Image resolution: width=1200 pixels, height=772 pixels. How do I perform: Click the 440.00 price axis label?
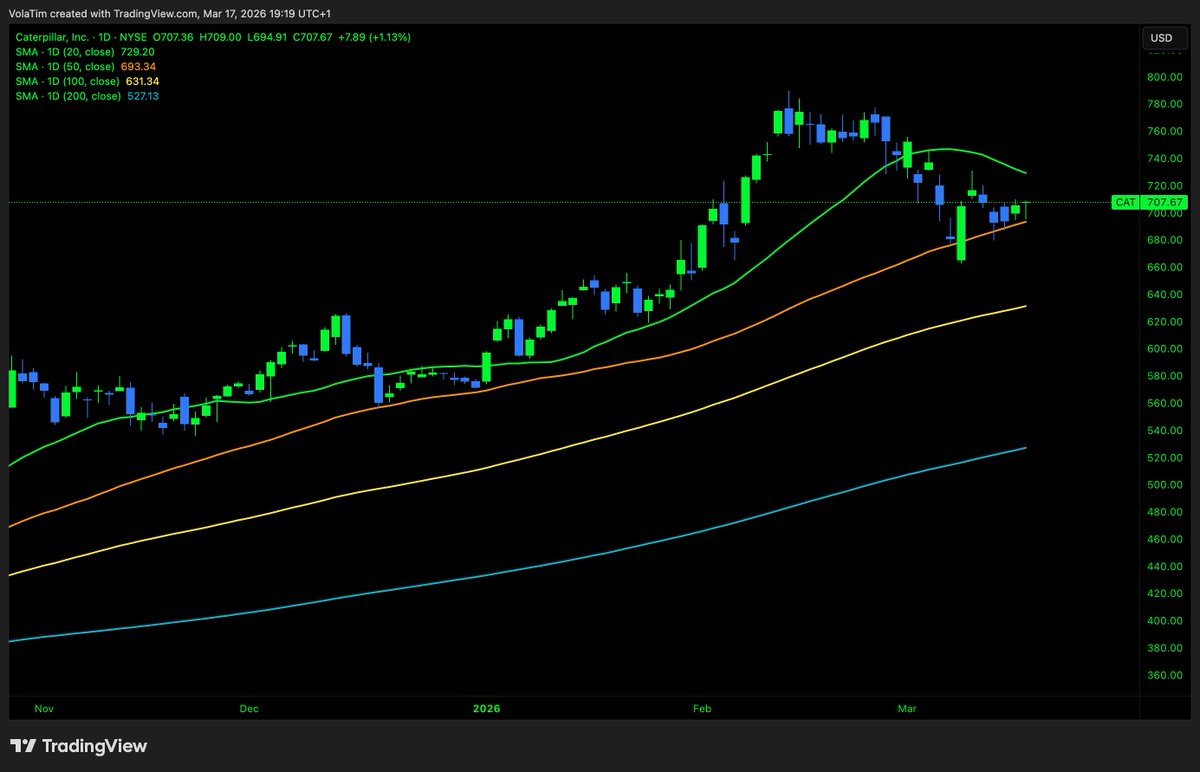coord(1165,566)
